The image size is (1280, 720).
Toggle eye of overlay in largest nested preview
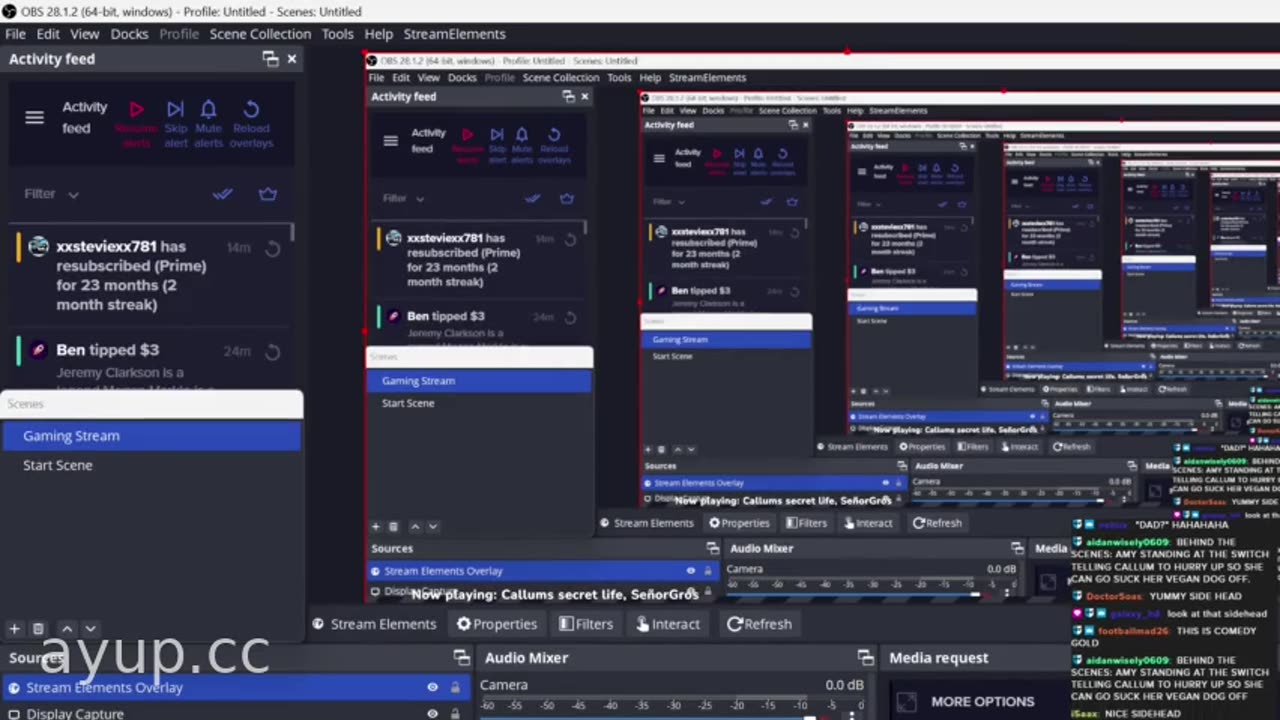(690, 571)
